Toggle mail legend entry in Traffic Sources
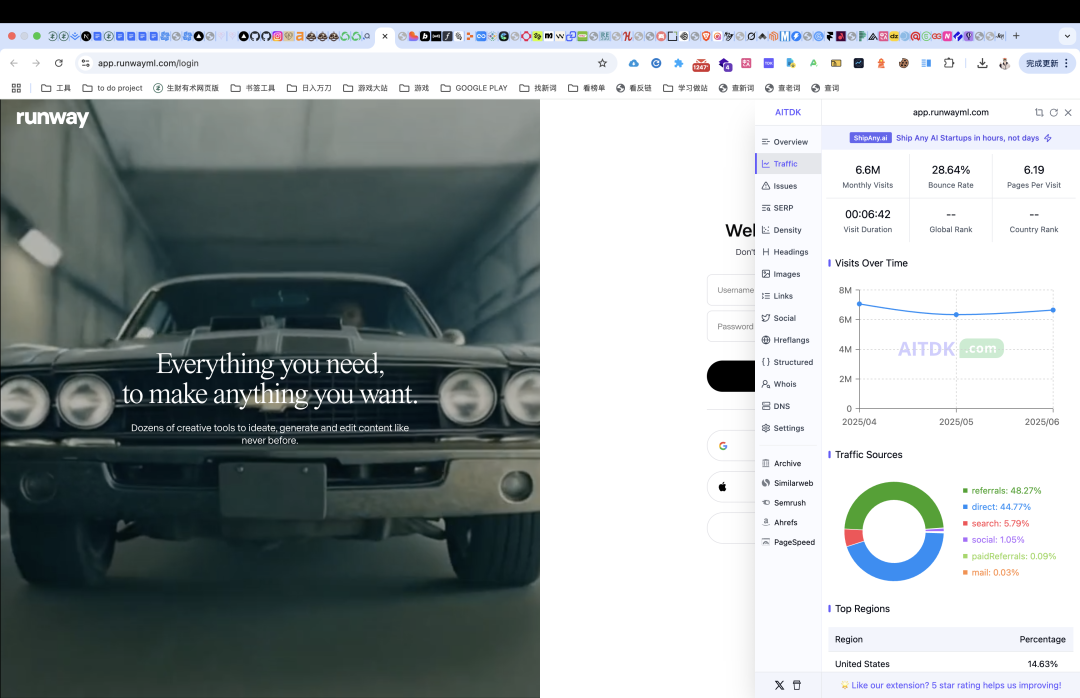Viewport: 1080px width, 698px height. 990,573
